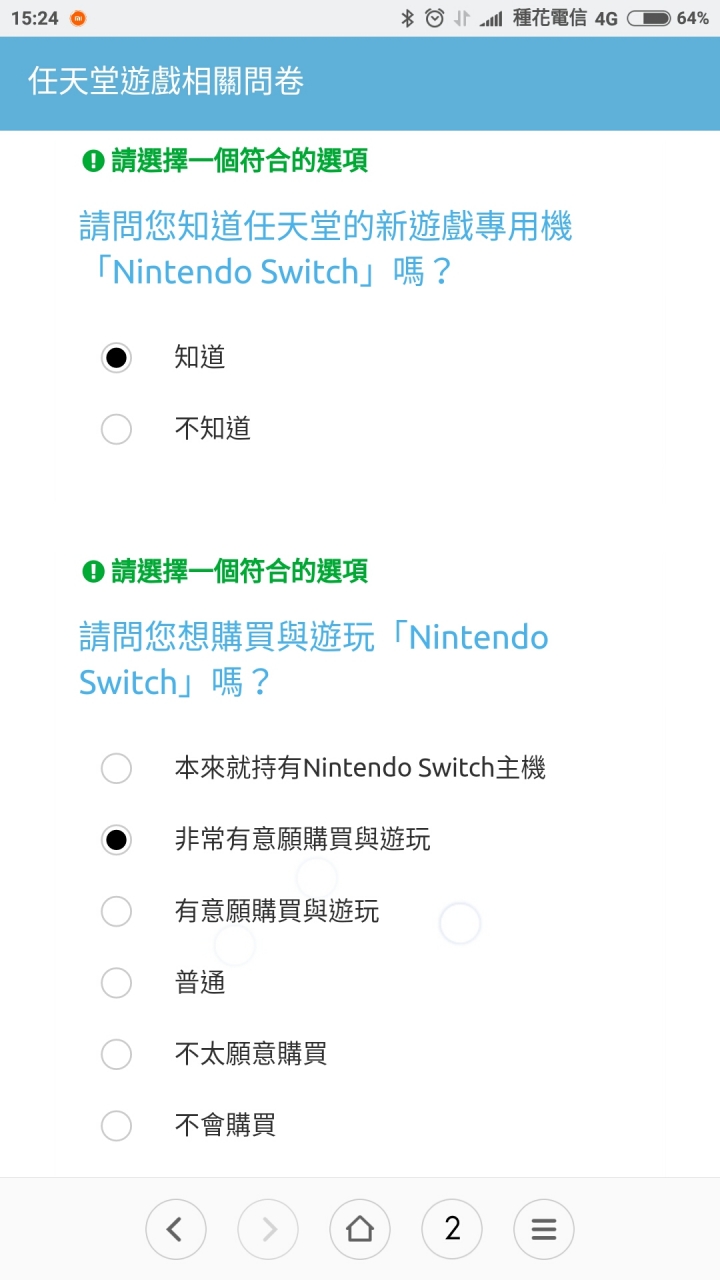Tap the 任天堂遊戲相關問卷 page title
The width and height of the screenshot is (720, 1280).
pos(166,82)
